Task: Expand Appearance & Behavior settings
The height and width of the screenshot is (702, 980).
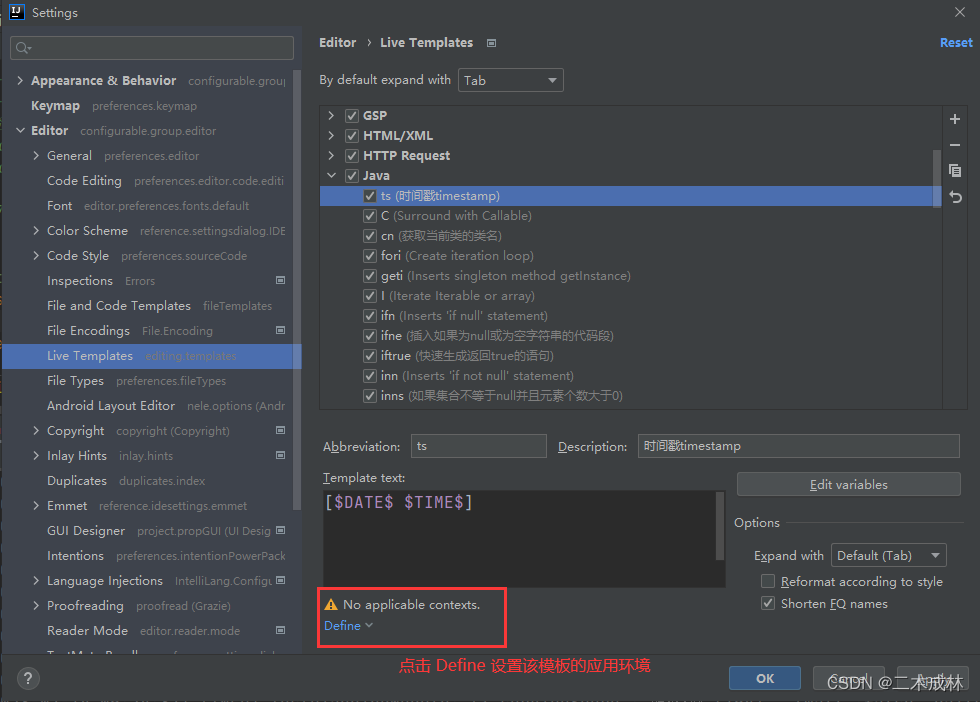Action: pyautogui.click(x=20, y=80)
